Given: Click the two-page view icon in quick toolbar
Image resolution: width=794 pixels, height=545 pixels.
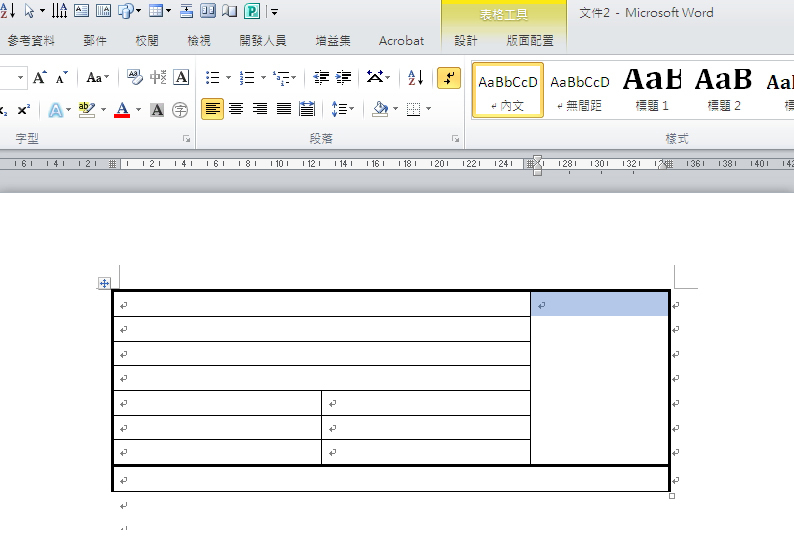Looking at the screenshot, I should 208,11.
